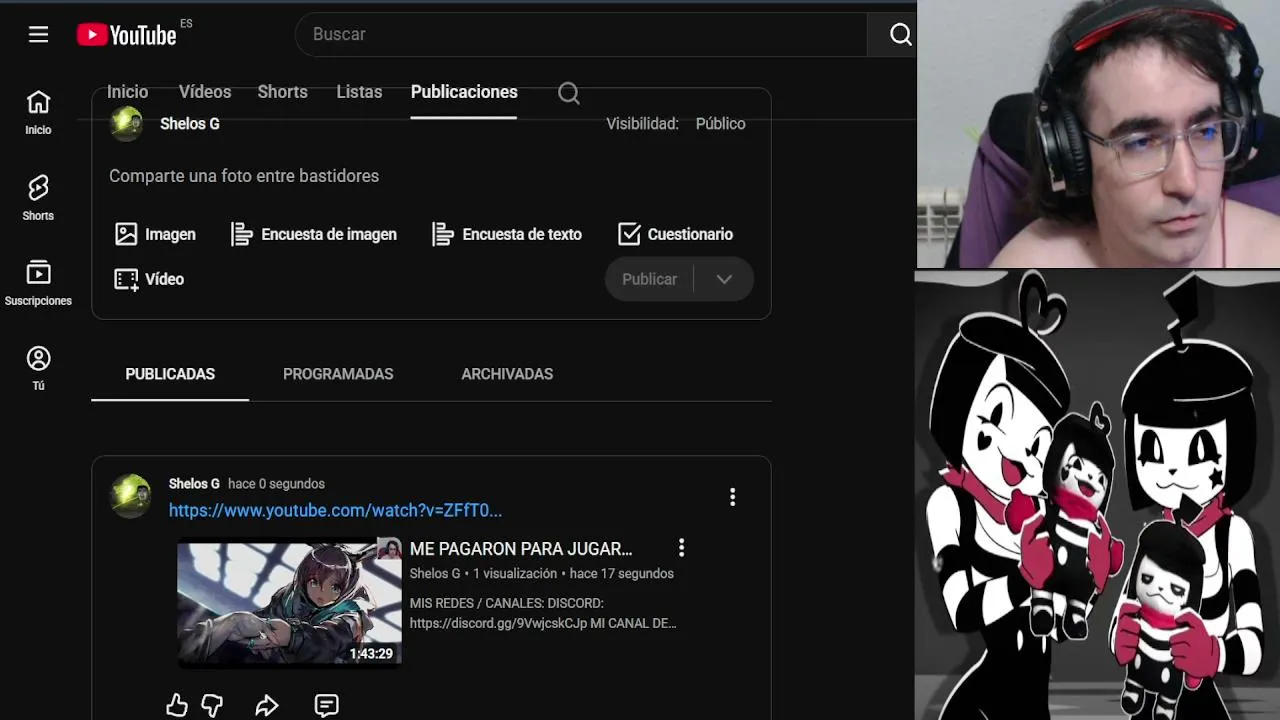Open the hamburger guide menu
Screen dimensions: 1280x720
[x=38, y=35]
